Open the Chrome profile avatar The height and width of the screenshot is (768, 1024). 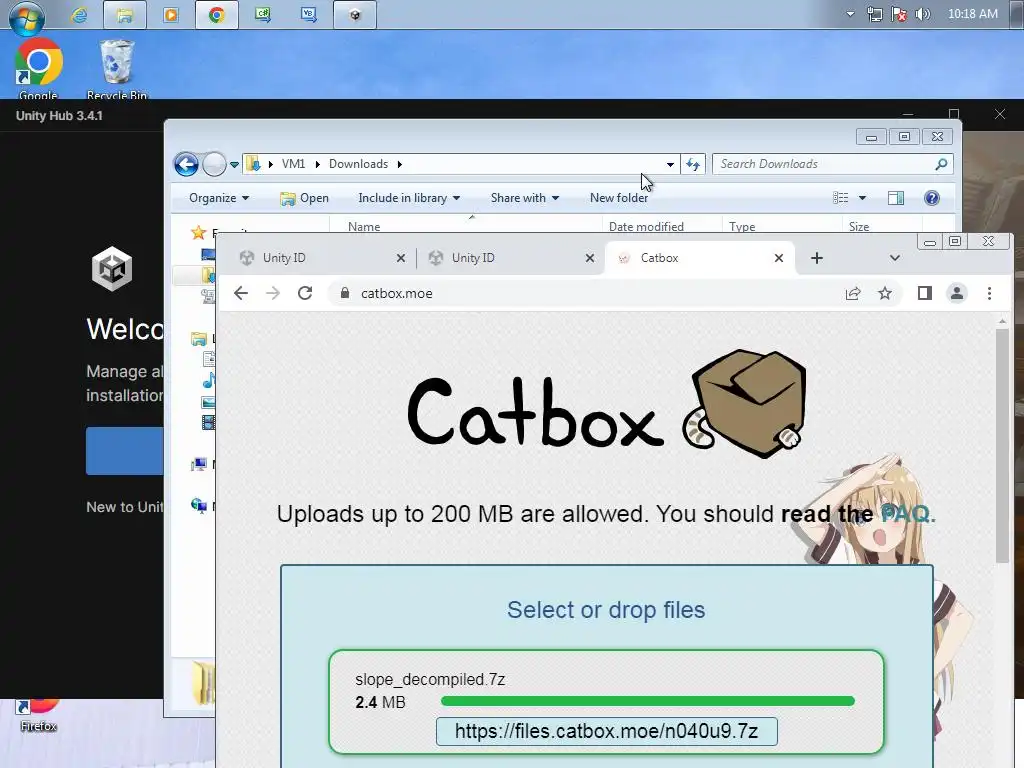tap(957, 293)
